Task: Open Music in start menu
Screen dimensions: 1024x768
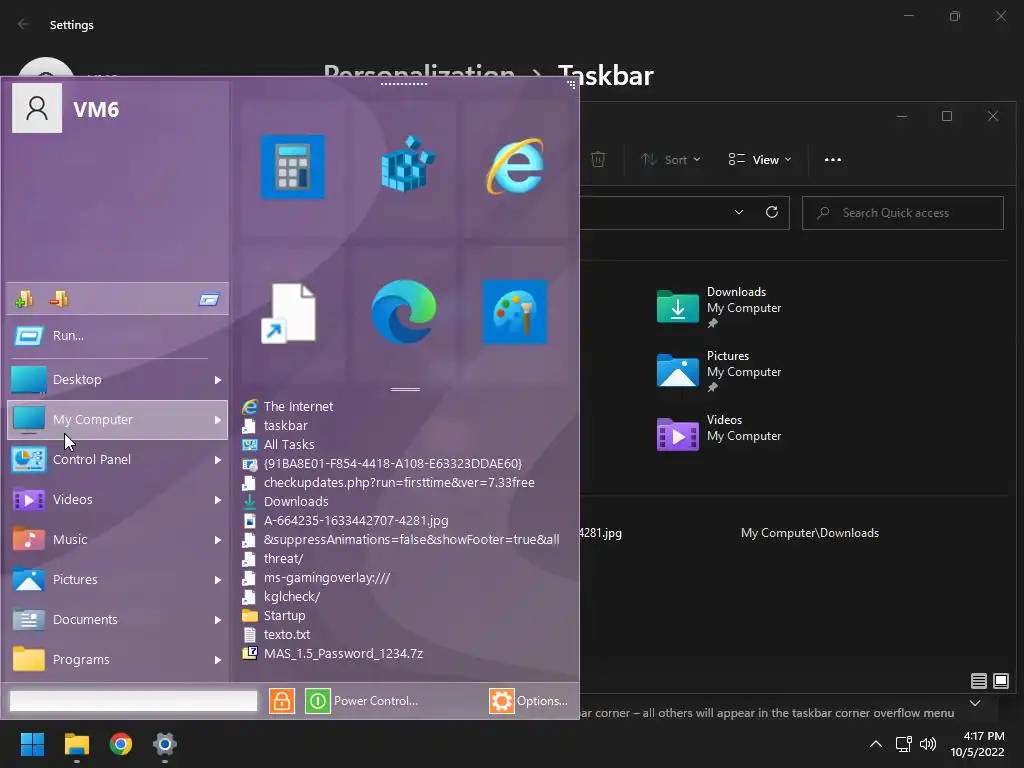Action: point(118,539)
